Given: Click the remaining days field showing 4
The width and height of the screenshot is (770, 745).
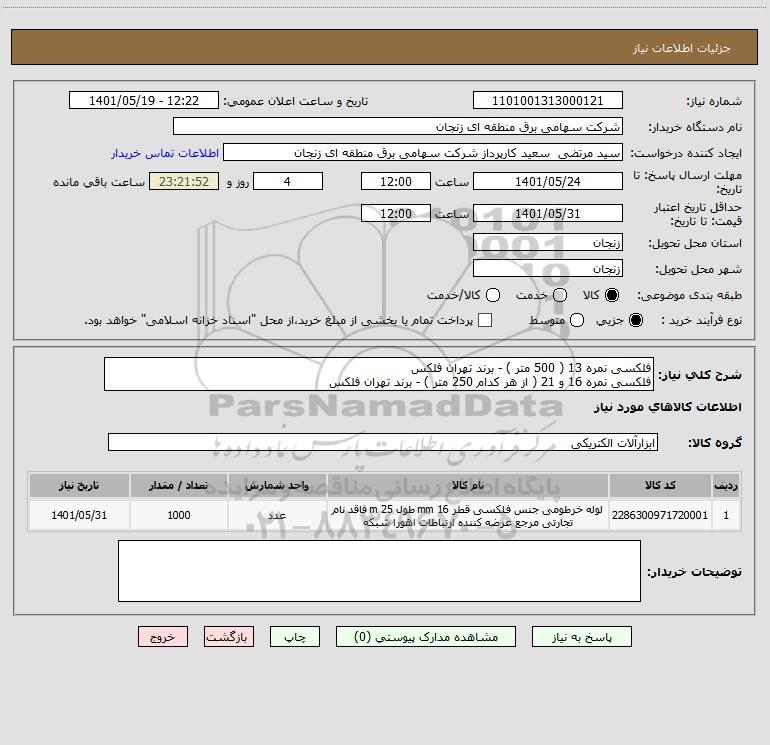Looking at the screenshot, I should [288, 181].
